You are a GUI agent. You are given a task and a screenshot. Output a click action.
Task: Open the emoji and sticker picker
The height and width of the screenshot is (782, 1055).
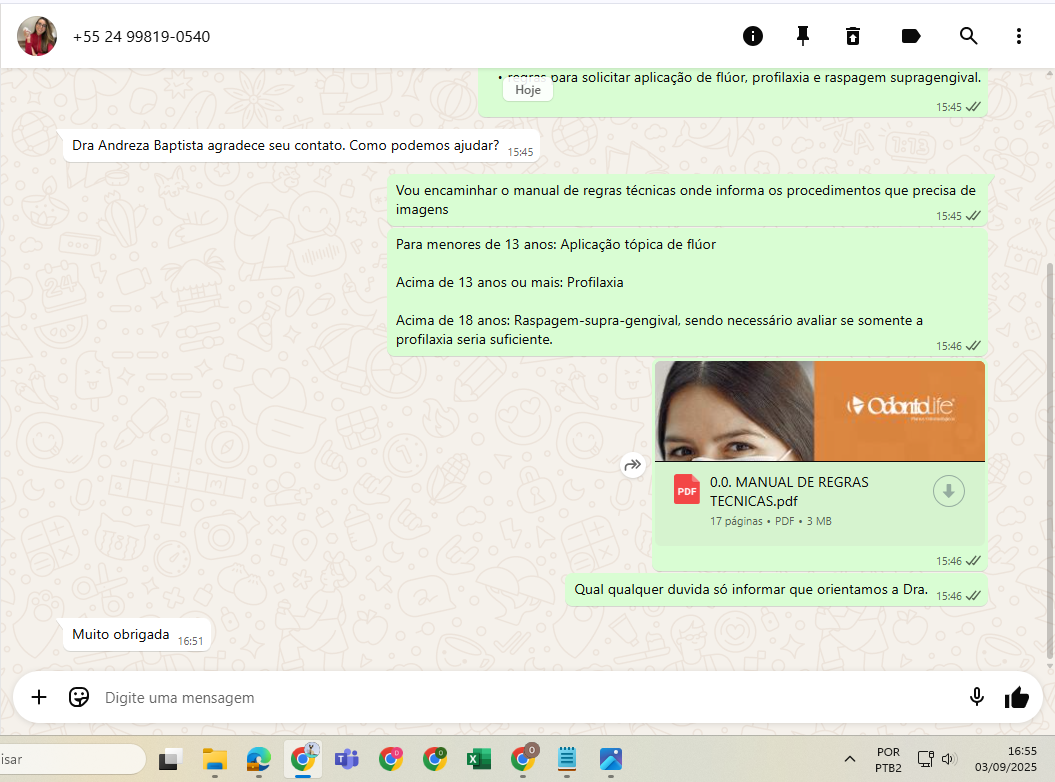pyautogui.click(x=79, y=697)
